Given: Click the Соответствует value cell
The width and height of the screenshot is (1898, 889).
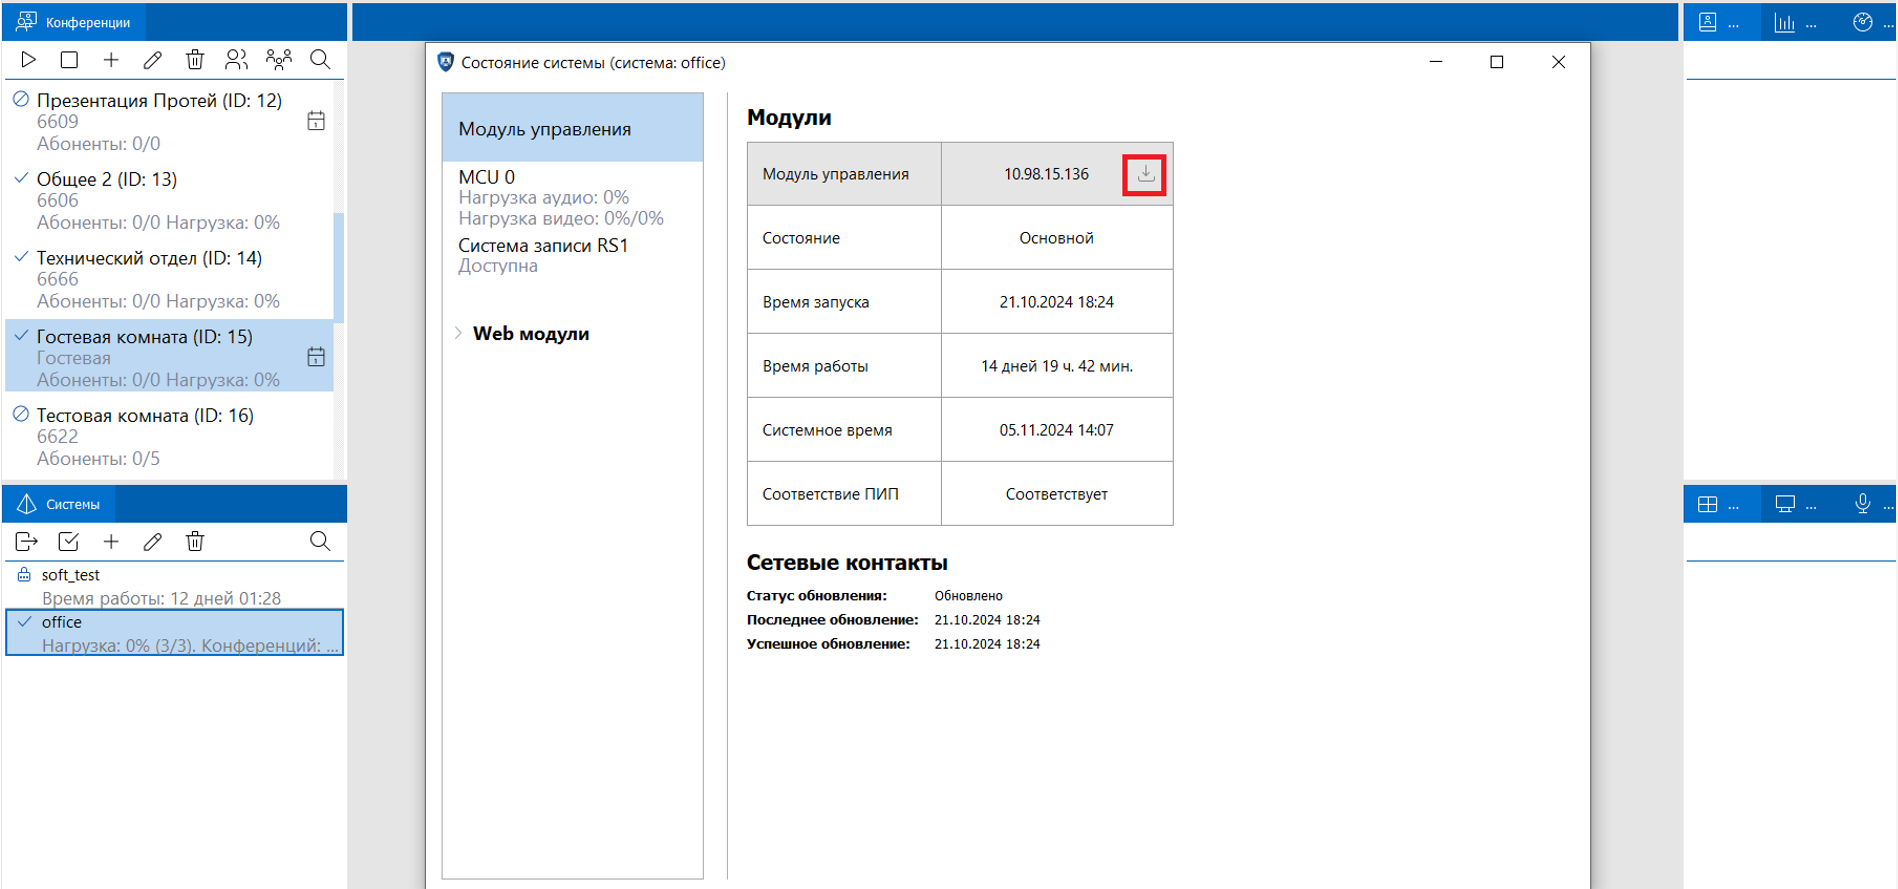Looking at the screenshot, I should (1057, 494).
